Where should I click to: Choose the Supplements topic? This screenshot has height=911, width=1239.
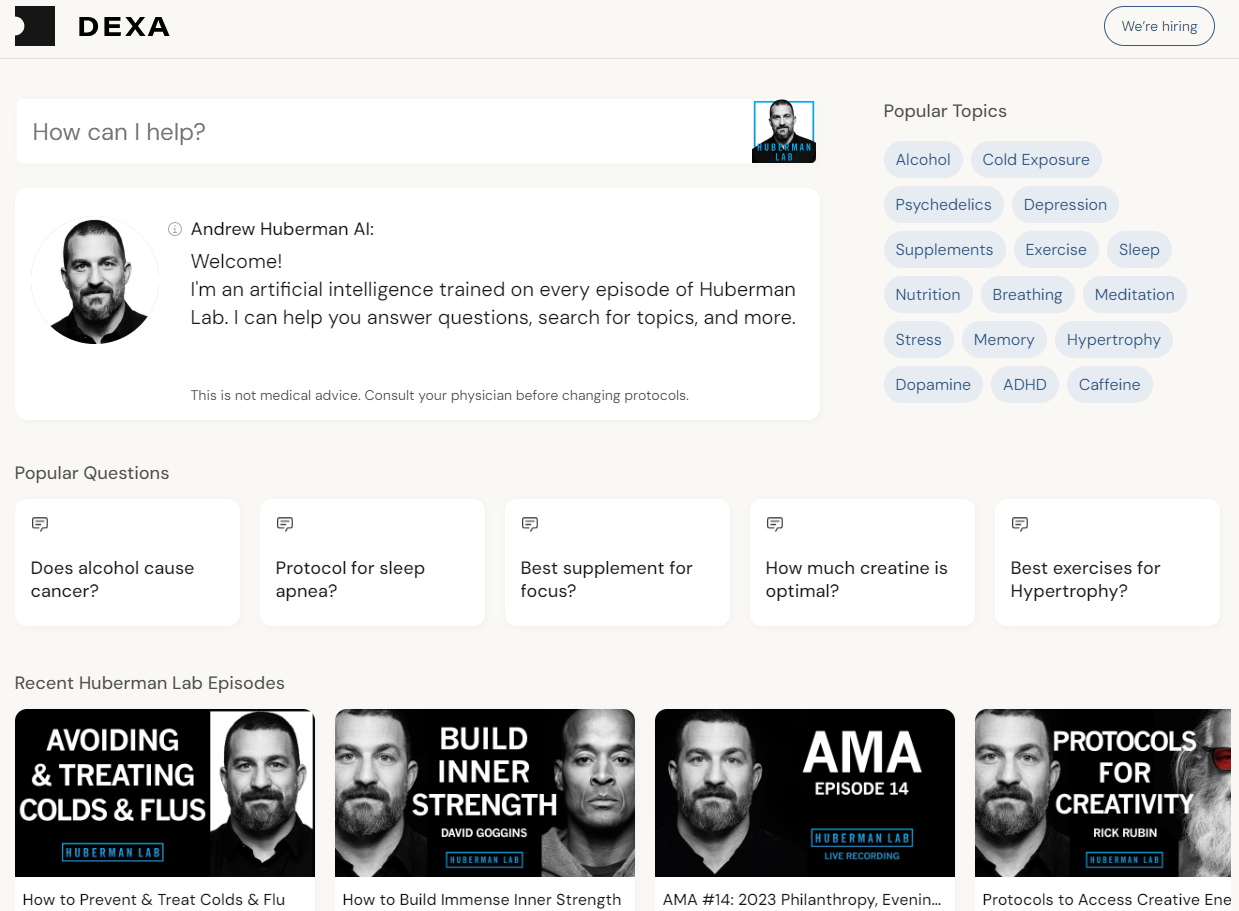tap(944, 250)
